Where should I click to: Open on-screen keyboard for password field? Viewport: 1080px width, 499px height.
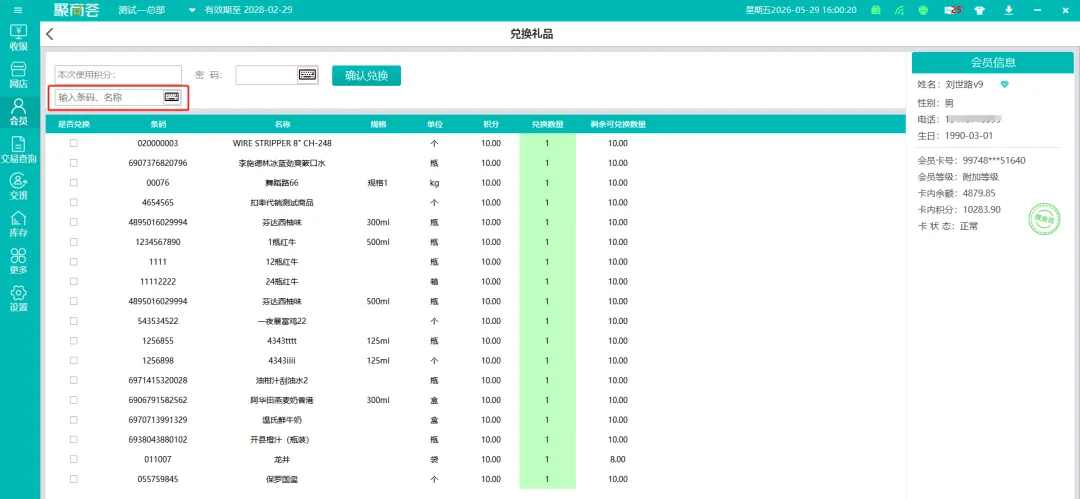click(x=307, y=74)
